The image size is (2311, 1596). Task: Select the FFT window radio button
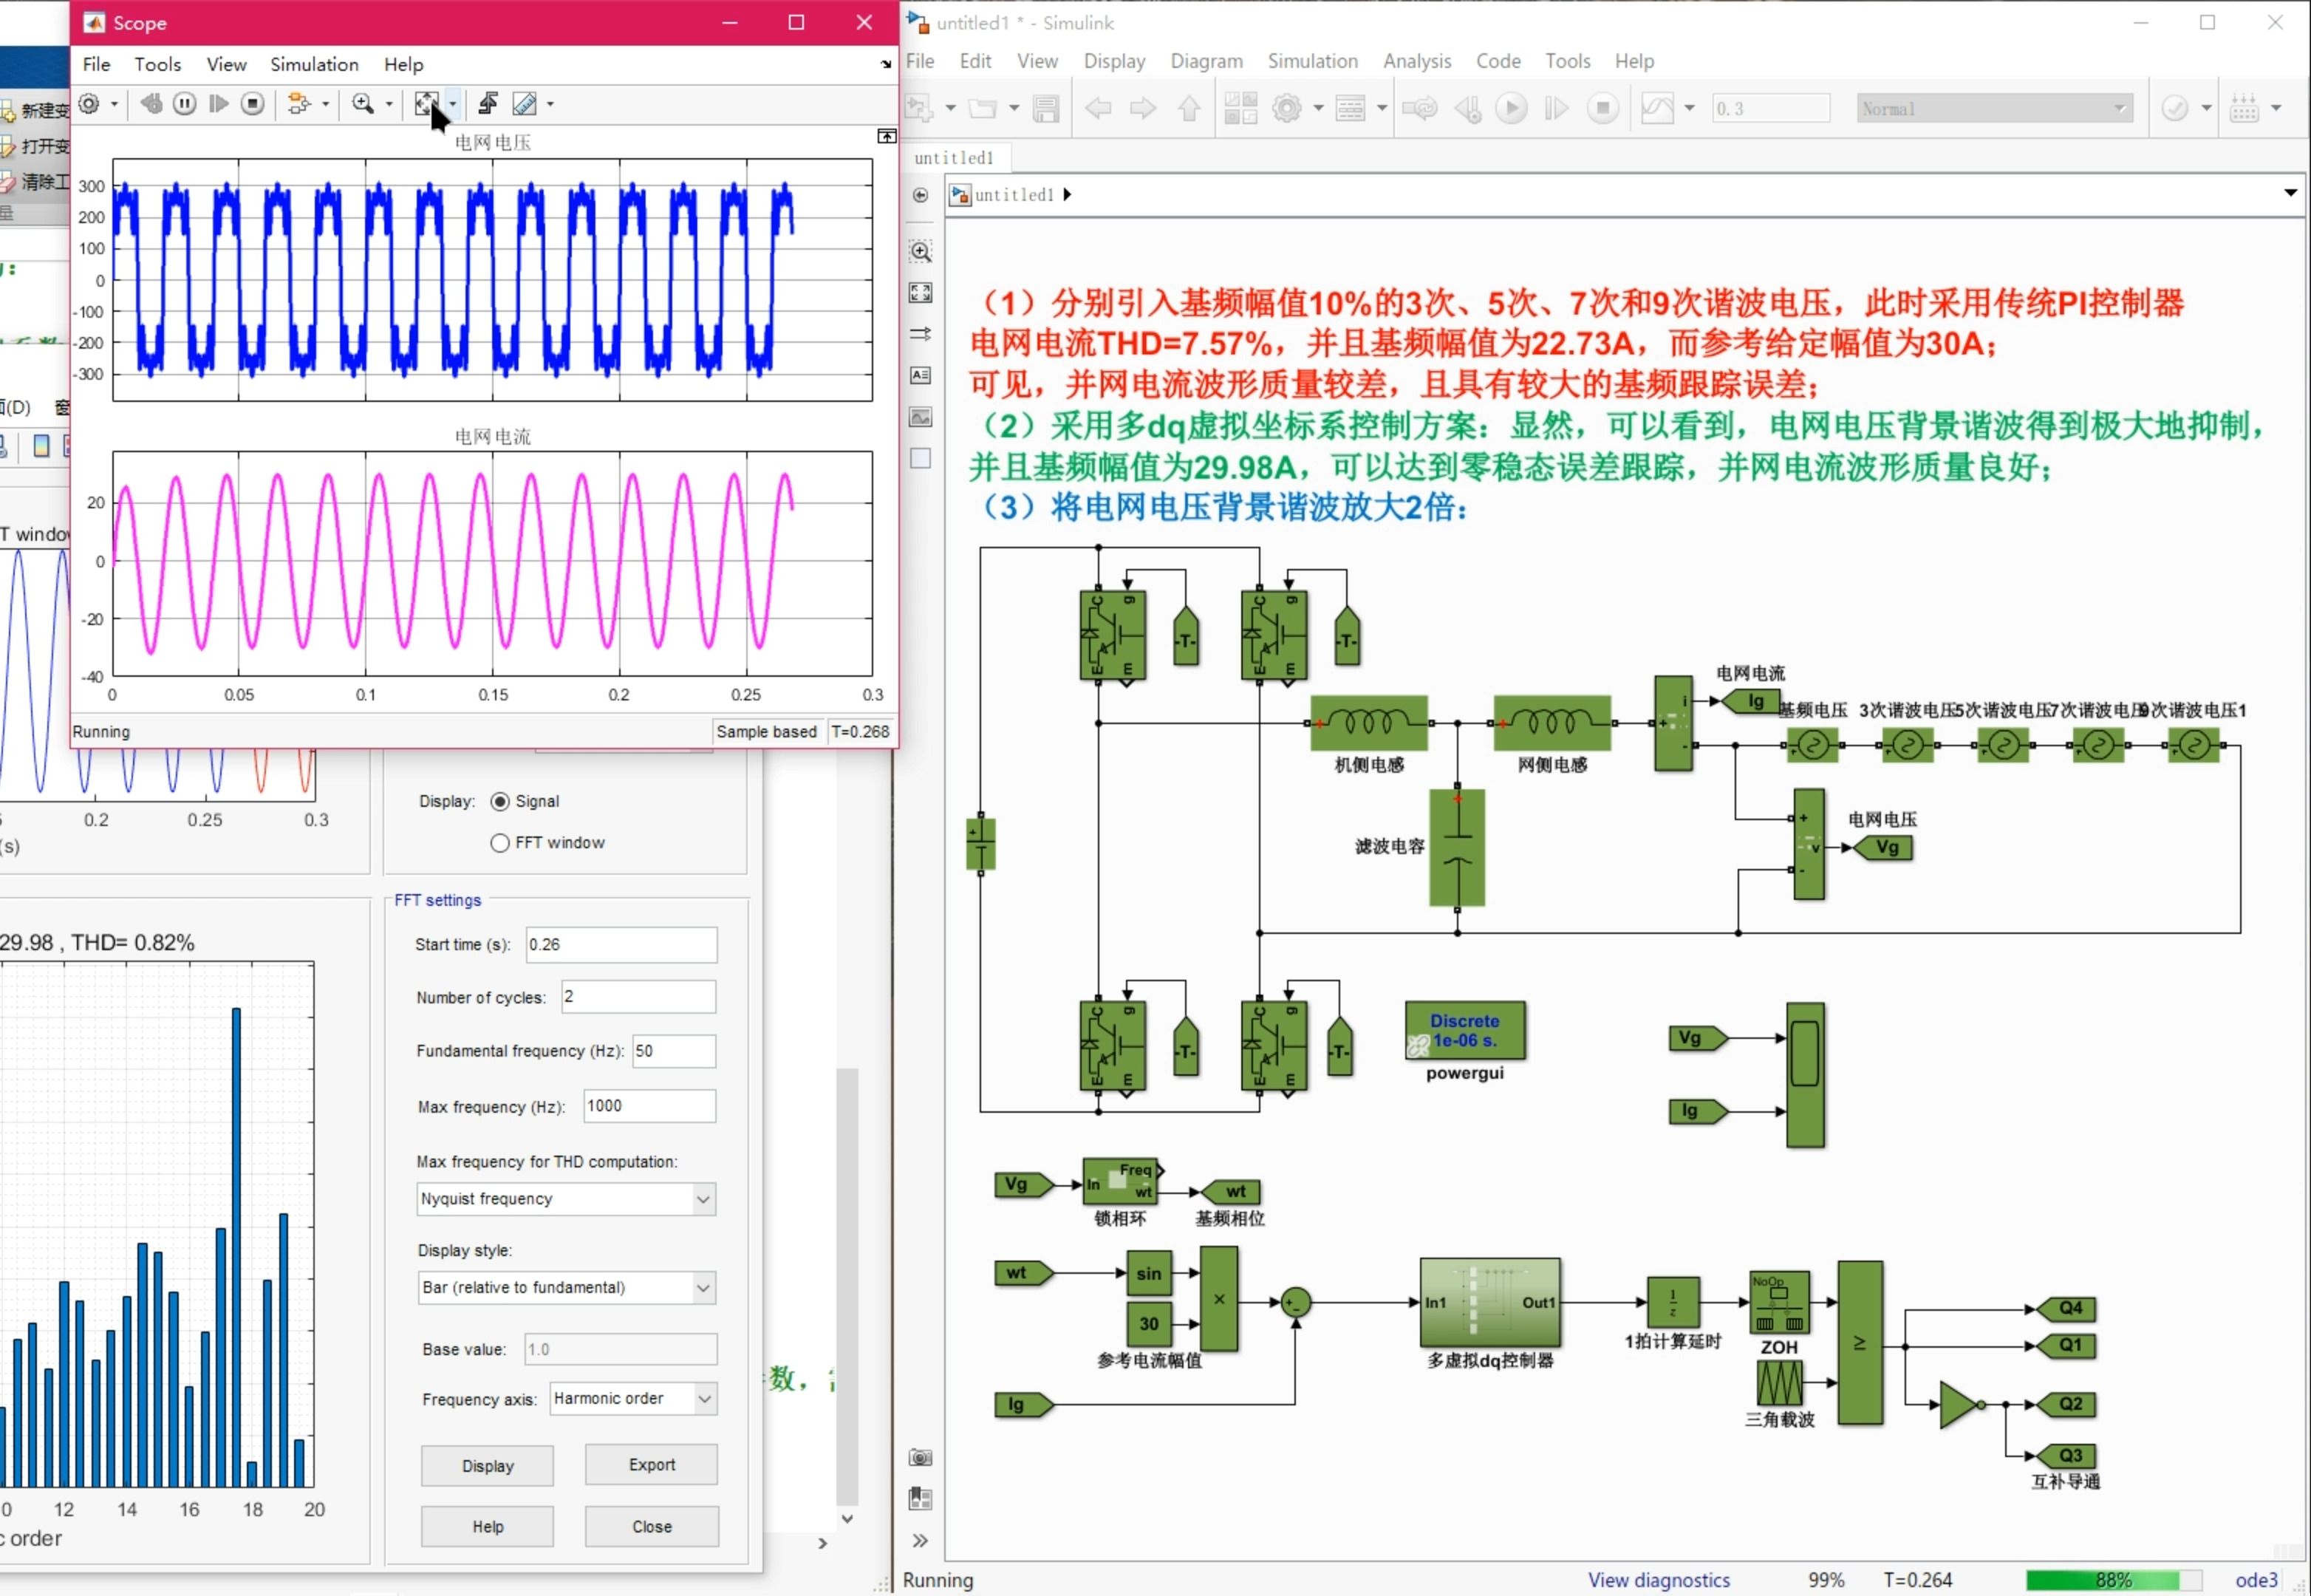(500, 843)
